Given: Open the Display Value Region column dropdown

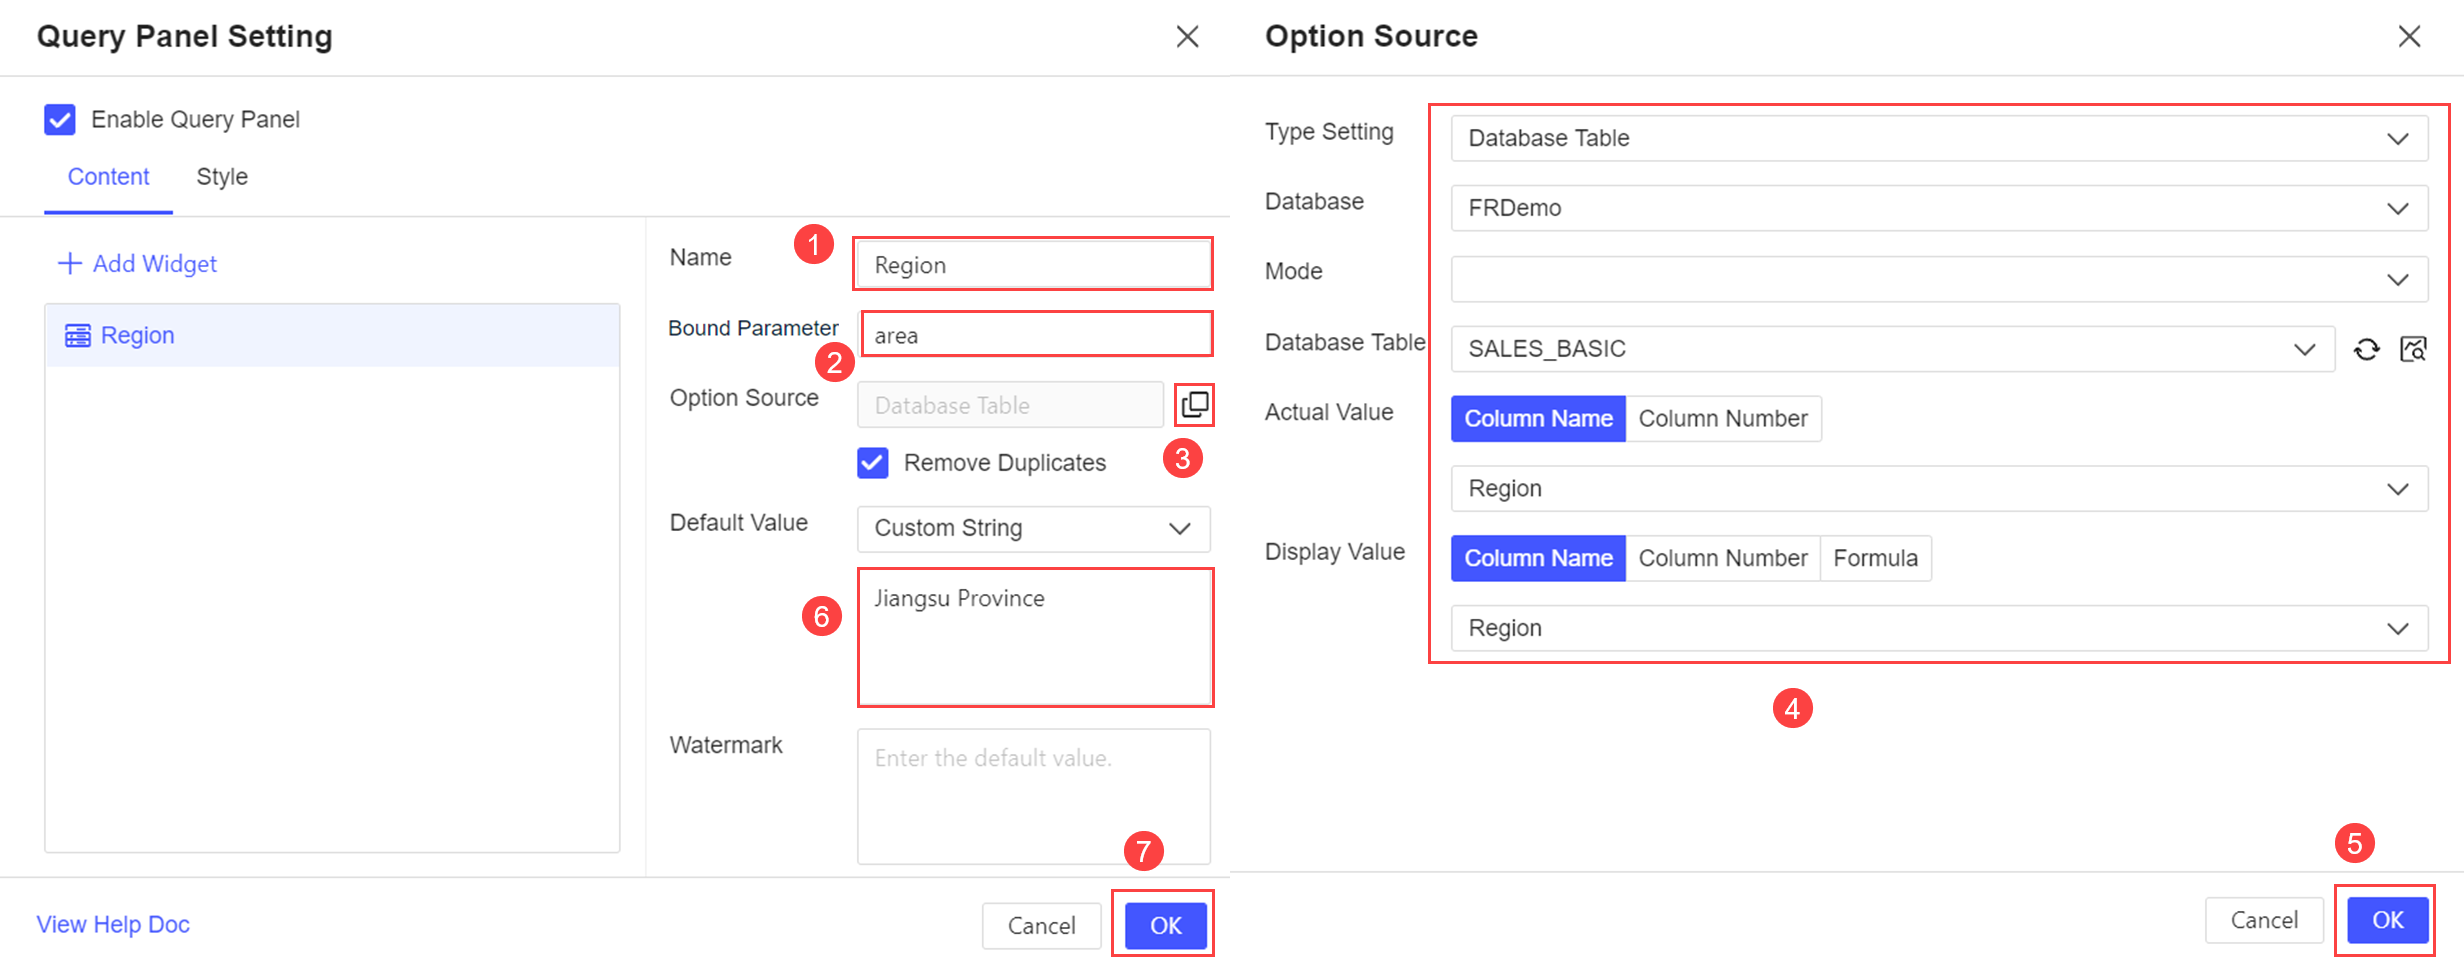Looking at the screenshot, I should coord(1939,628).
